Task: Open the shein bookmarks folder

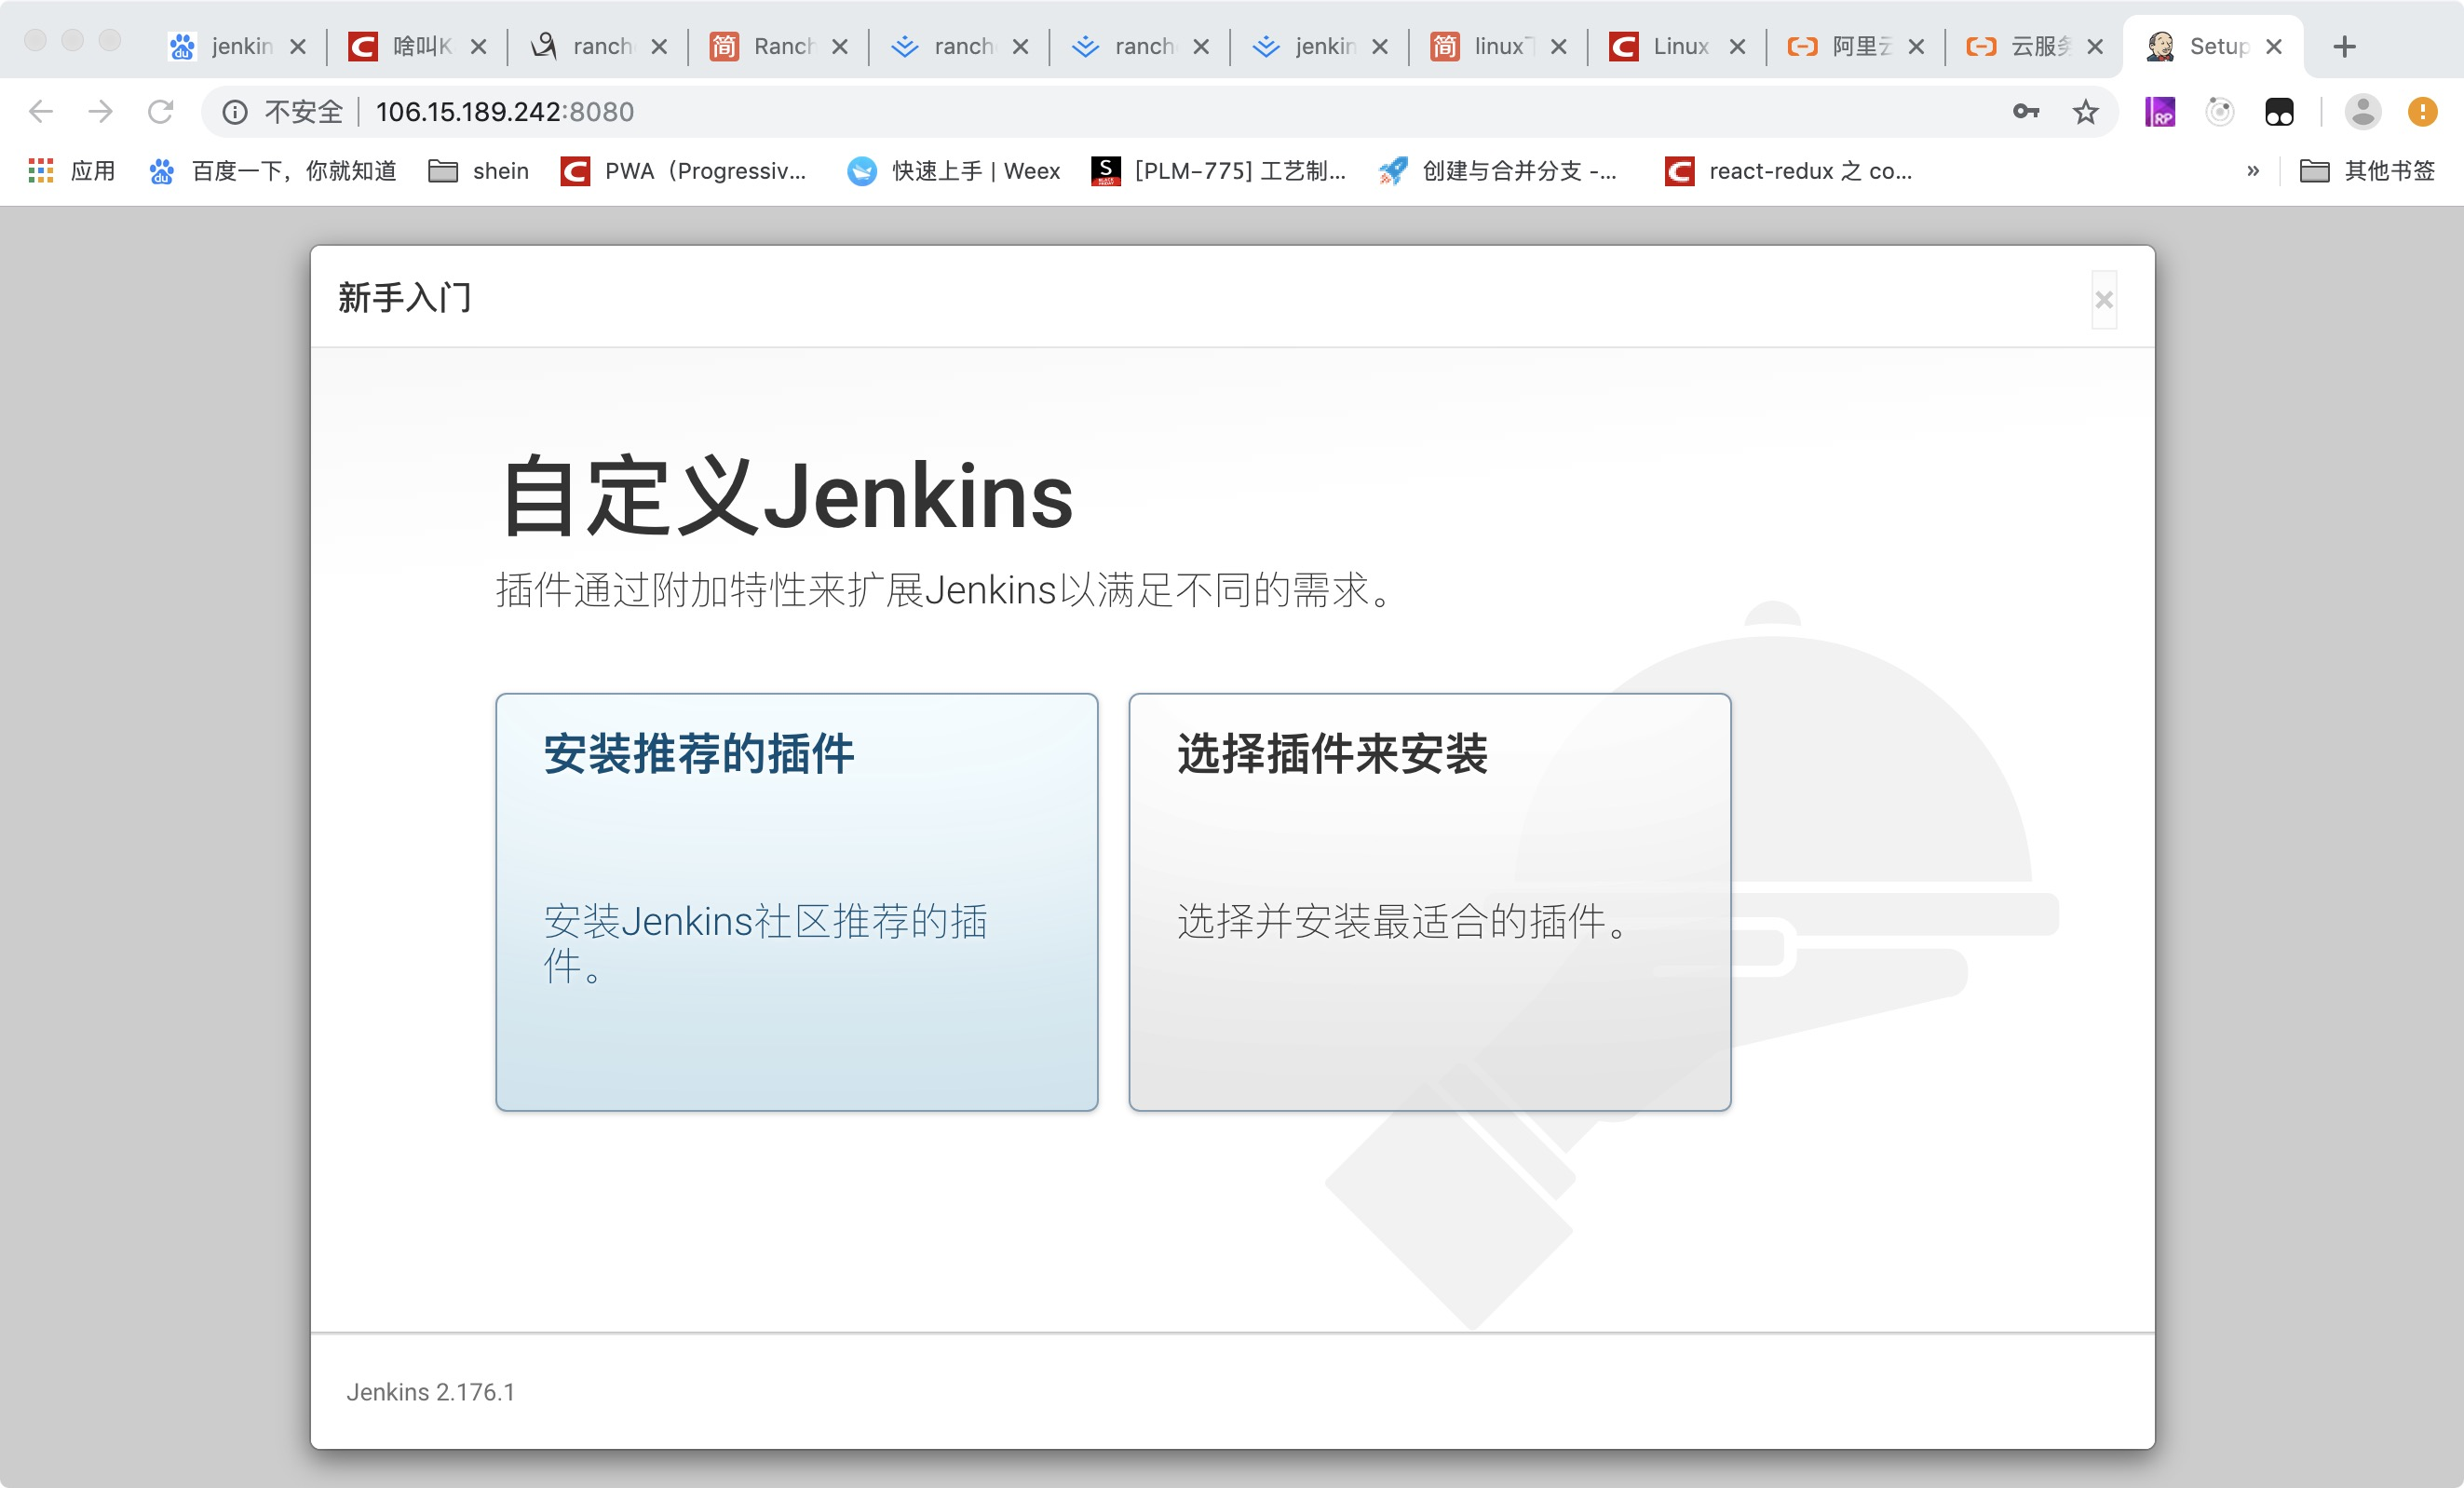Action: click(479, 171)
